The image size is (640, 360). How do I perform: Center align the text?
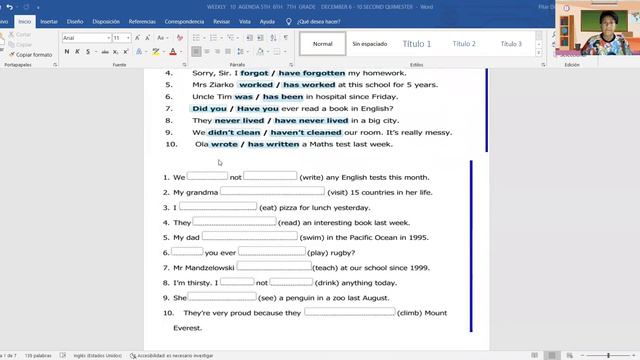click(207, 51)
